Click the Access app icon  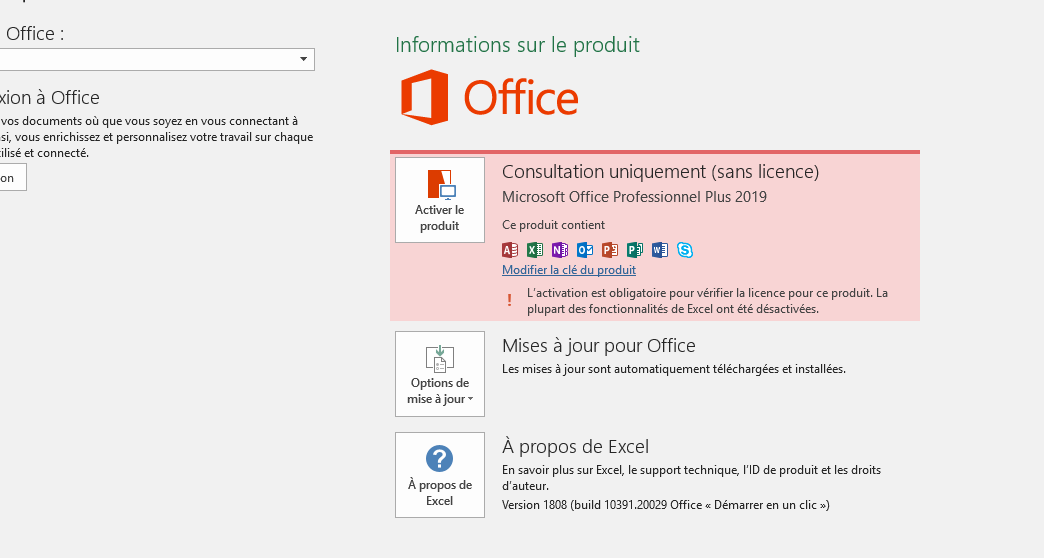click(x=510, y=250)
